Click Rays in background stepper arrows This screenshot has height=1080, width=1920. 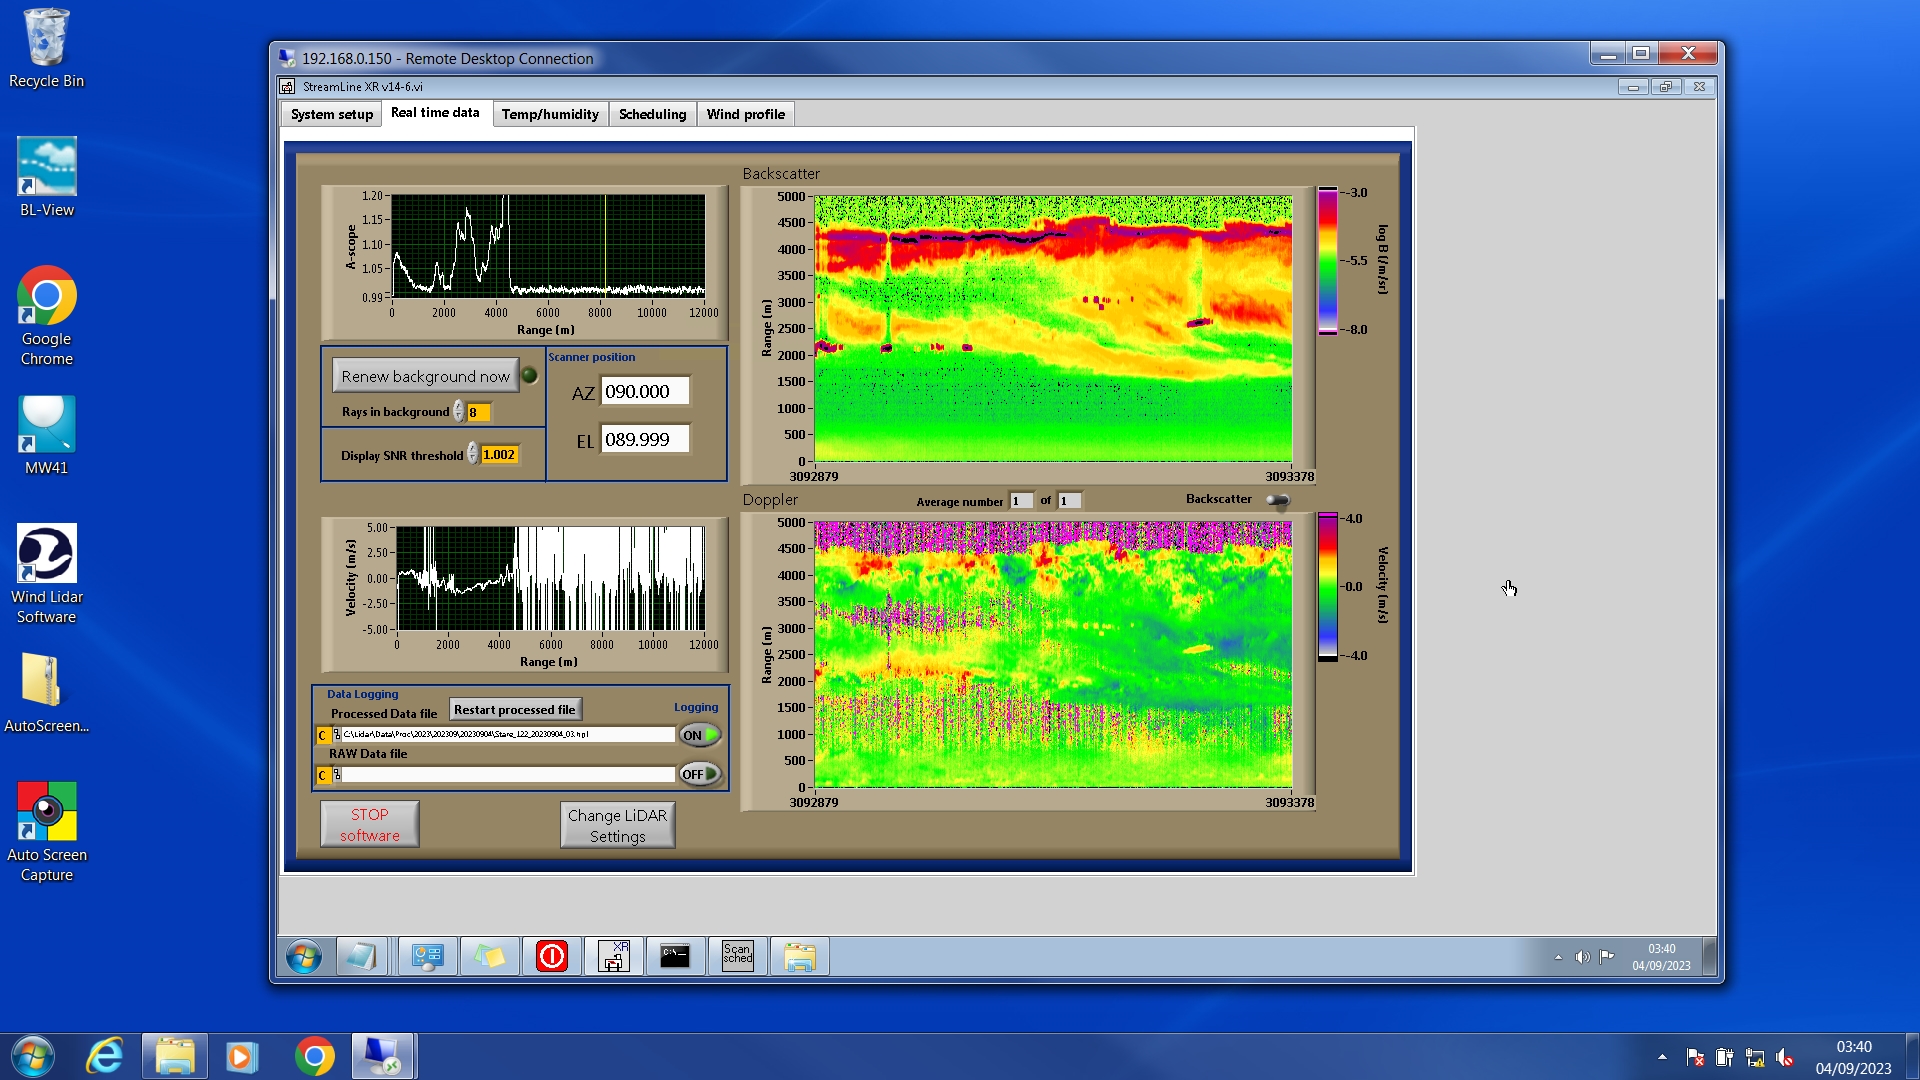[x=459, y=412]
